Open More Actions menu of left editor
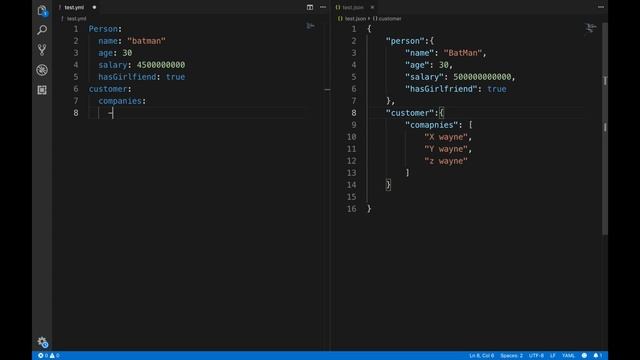The height and width of the screenshot is (360, 640). (323, 7)
